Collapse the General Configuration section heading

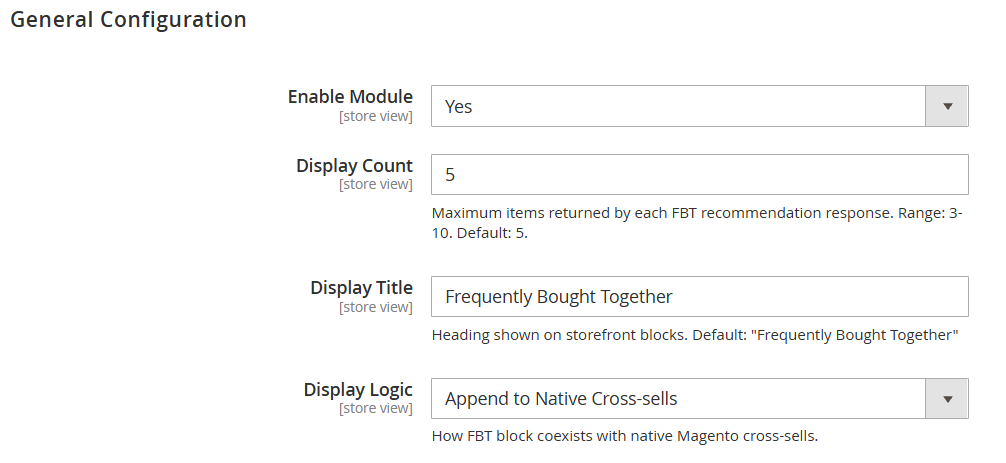click(x=128, y=19)
